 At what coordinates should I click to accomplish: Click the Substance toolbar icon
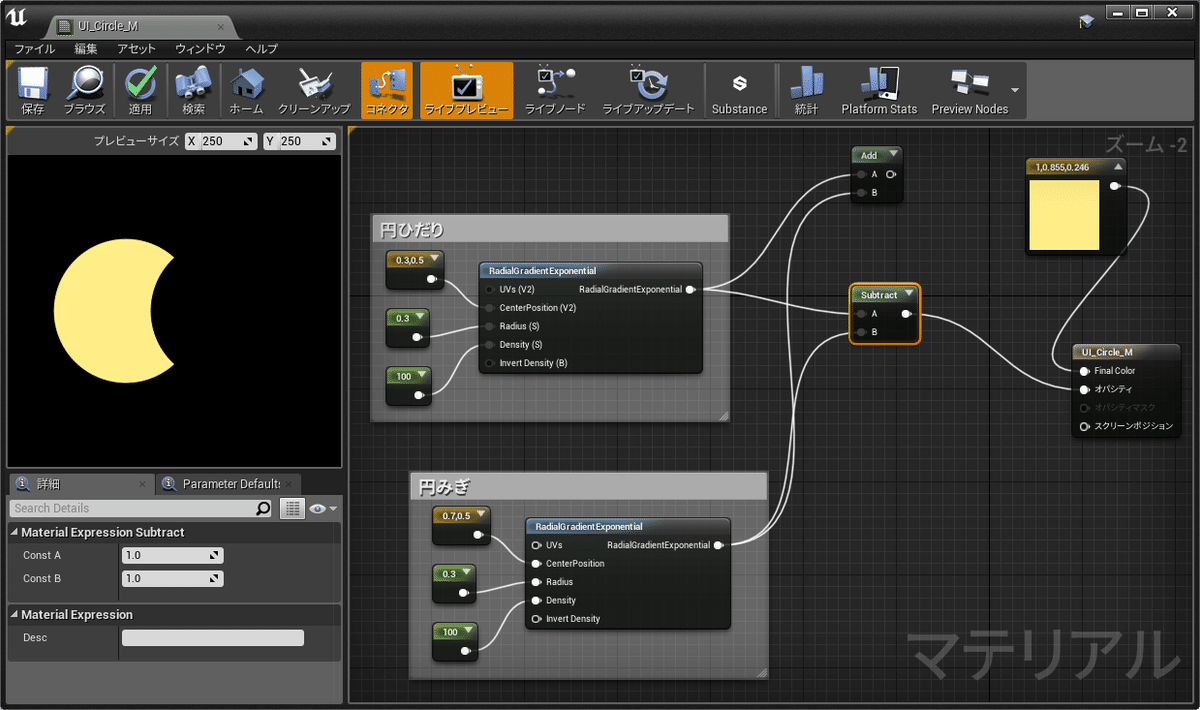(739, 91)
